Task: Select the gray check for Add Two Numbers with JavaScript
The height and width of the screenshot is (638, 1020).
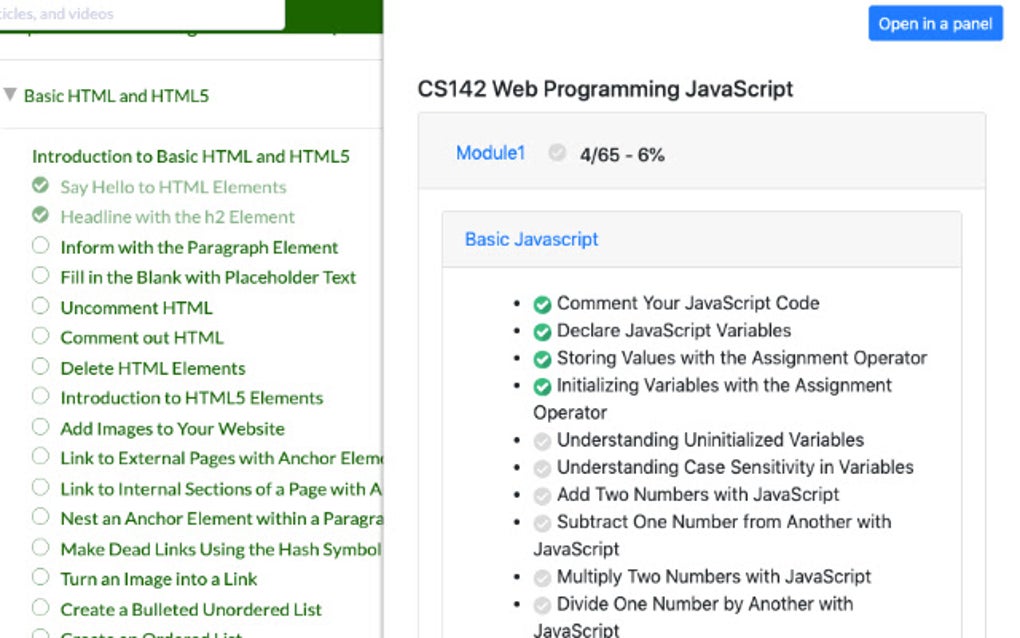Action: (543, 494)
